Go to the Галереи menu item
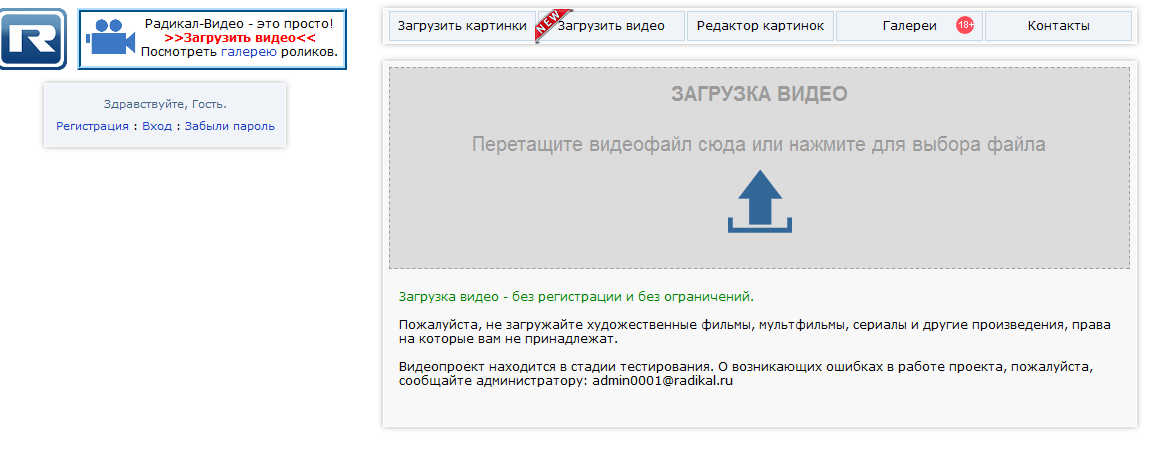The width and height of the screenshot is (1159, 457). 909,26
